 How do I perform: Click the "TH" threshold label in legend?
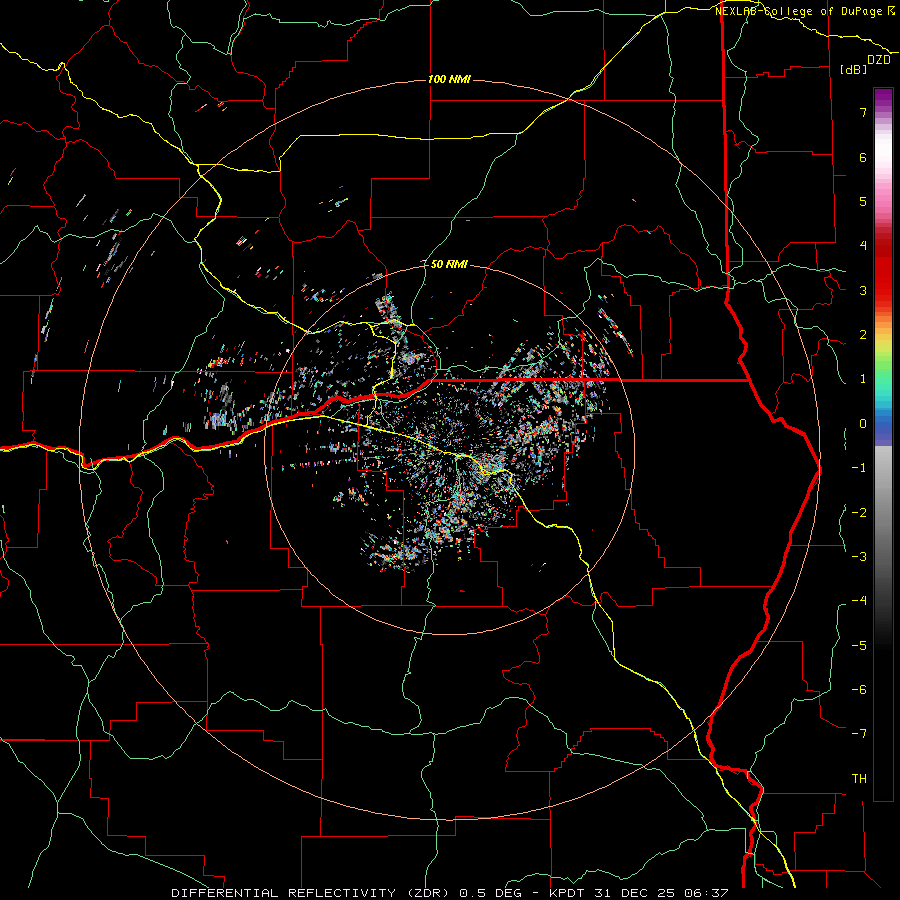point(859,778)
